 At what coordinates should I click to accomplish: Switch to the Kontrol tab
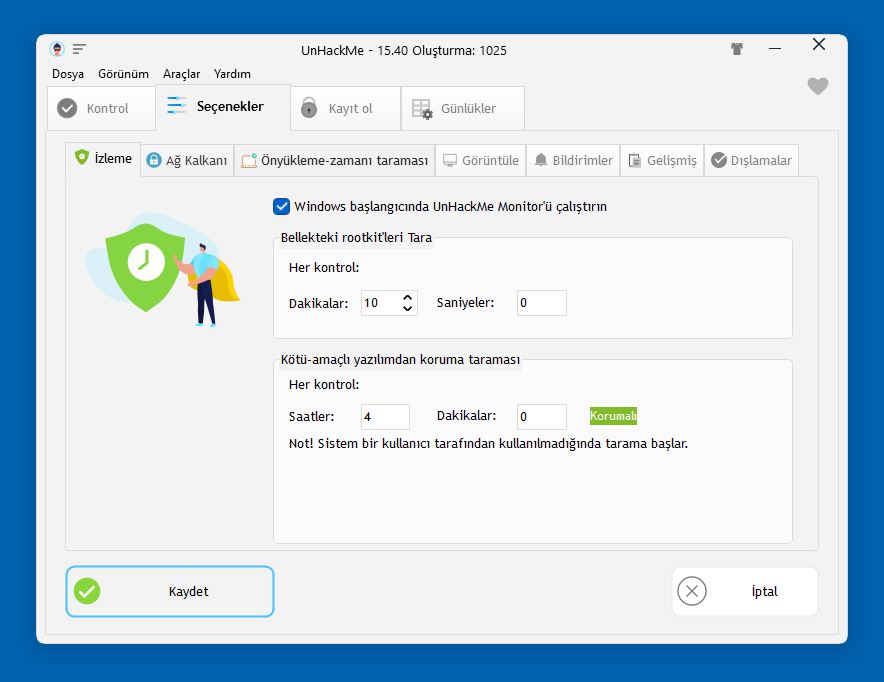(x=101, y=108)
